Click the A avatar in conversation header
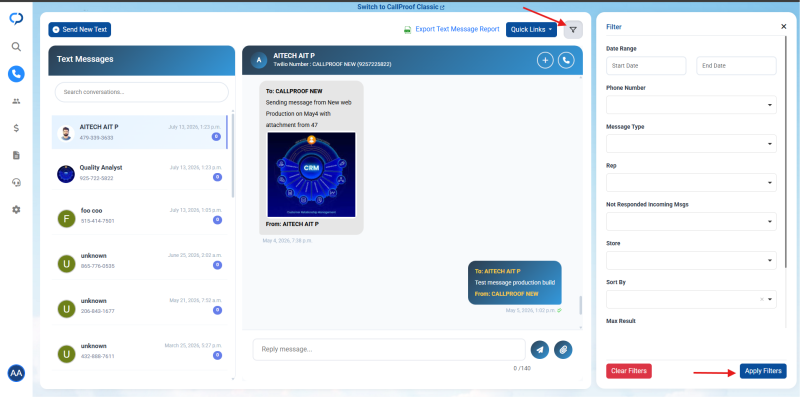The height and width of the screenshot is (397, 800). point(259,60)
